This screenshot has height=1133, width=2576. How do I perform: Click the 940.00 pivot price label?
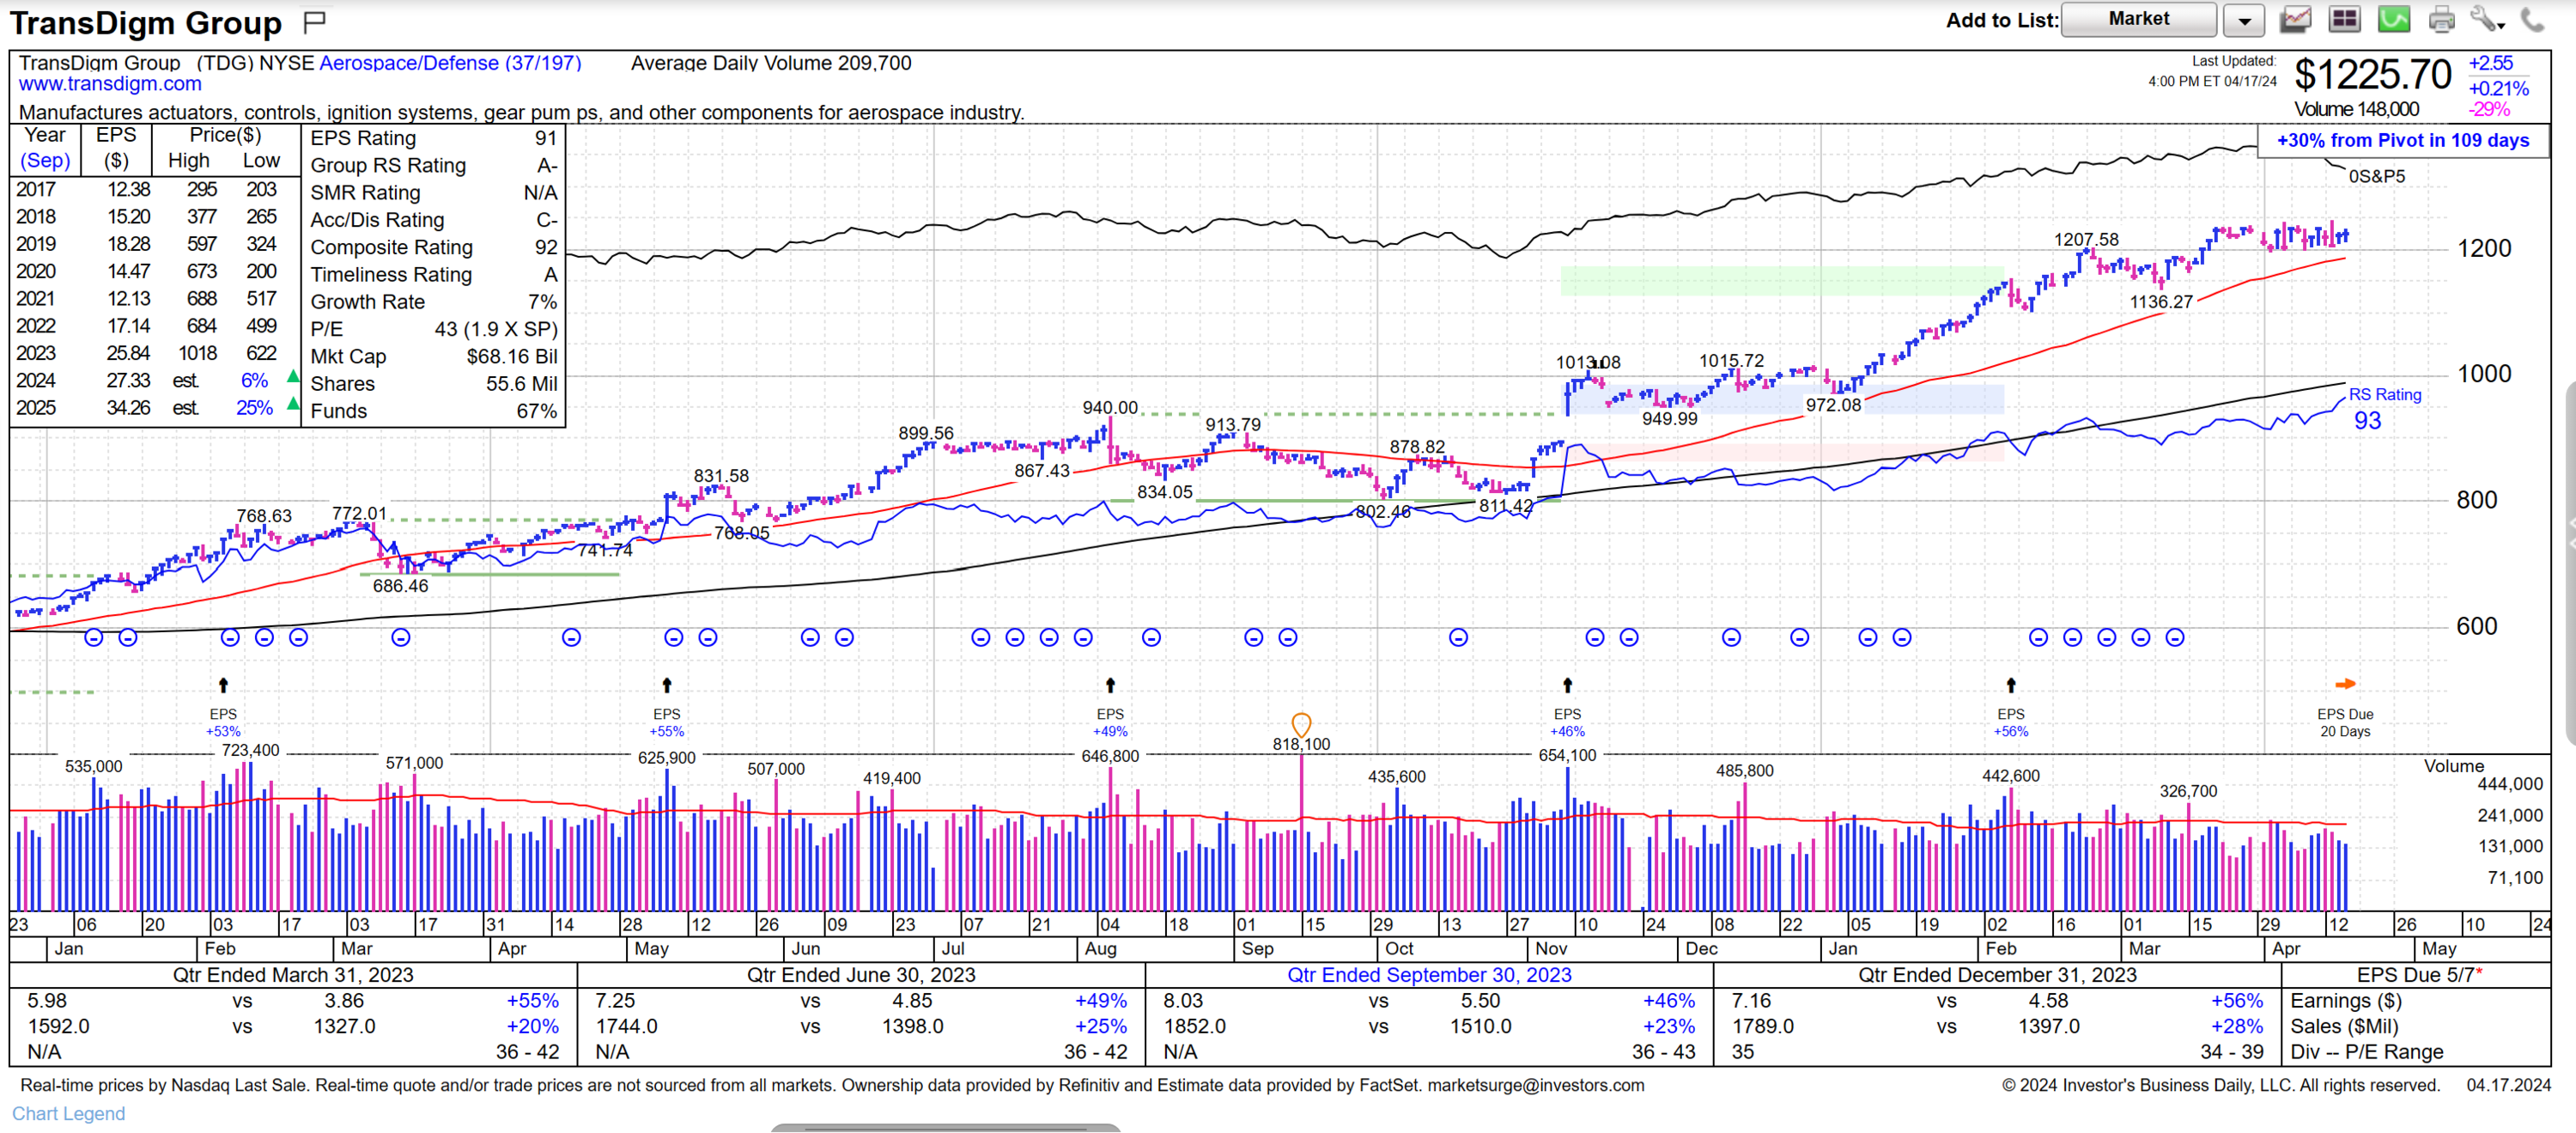click(1110, 408)
